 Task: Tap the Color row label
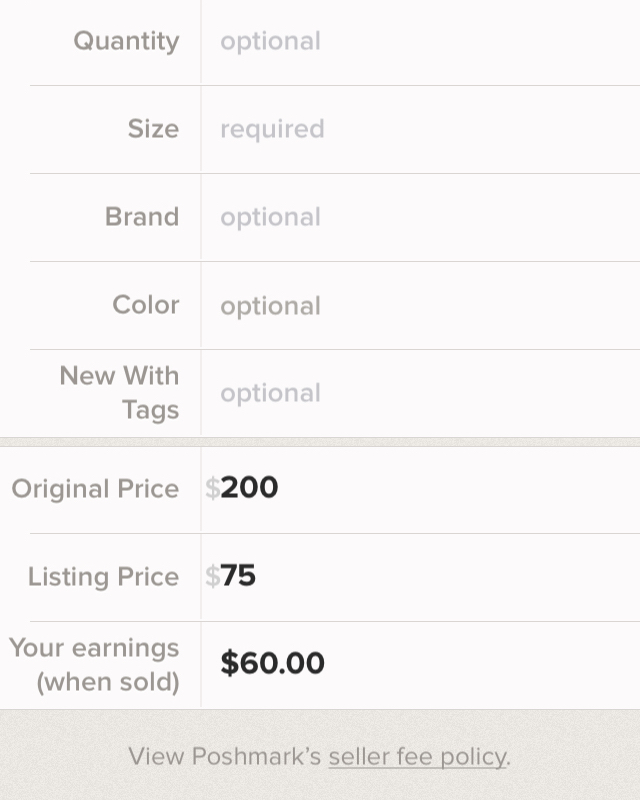(146, 306)
